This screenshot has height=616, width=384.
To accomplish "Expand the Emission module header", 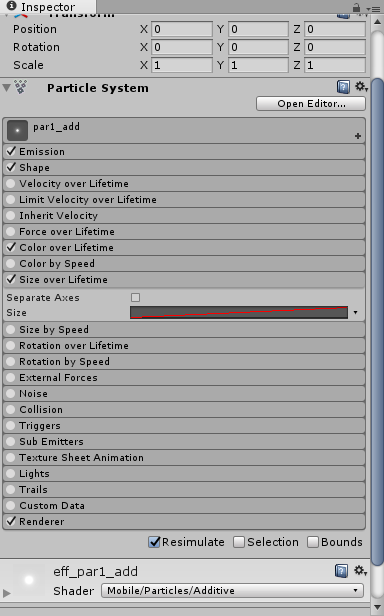I will click(x=184, y=151).
